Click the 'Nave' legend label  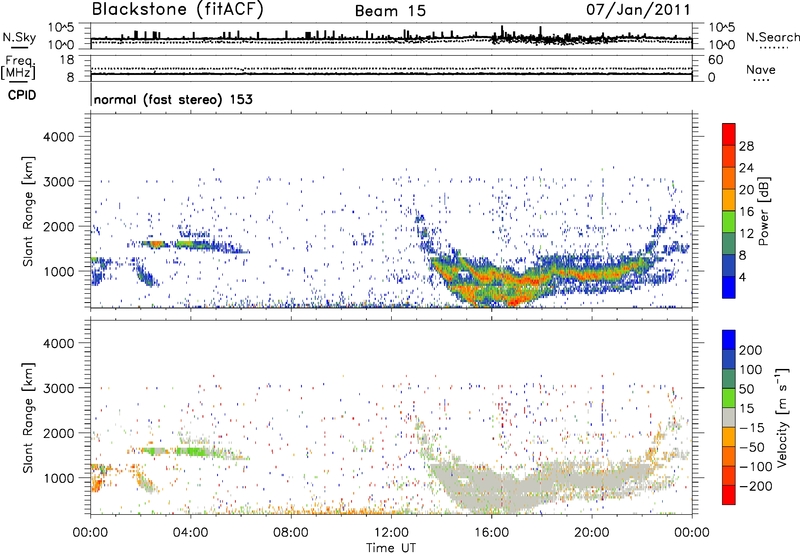tap(760, 70)
